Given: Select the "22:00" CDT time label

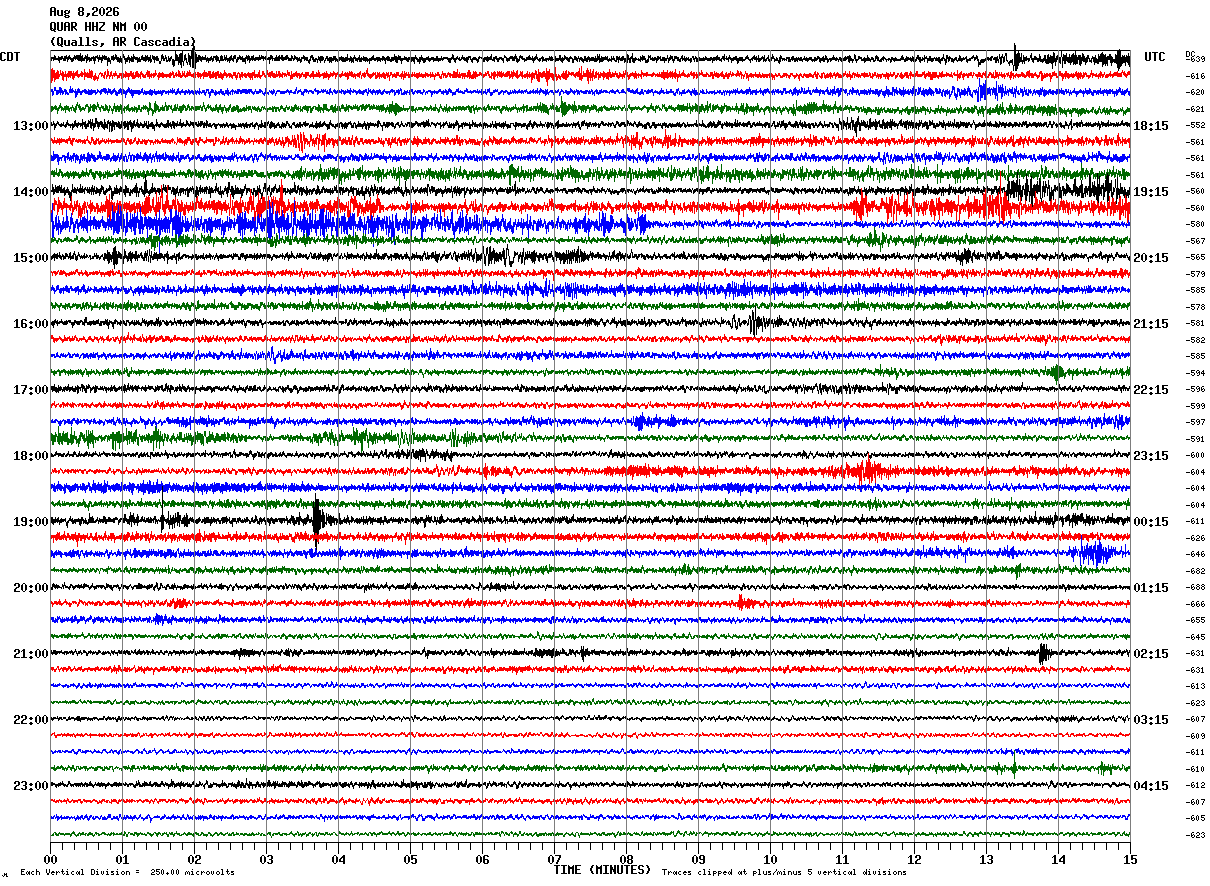Looking at the screenshot, I should 31,720.
